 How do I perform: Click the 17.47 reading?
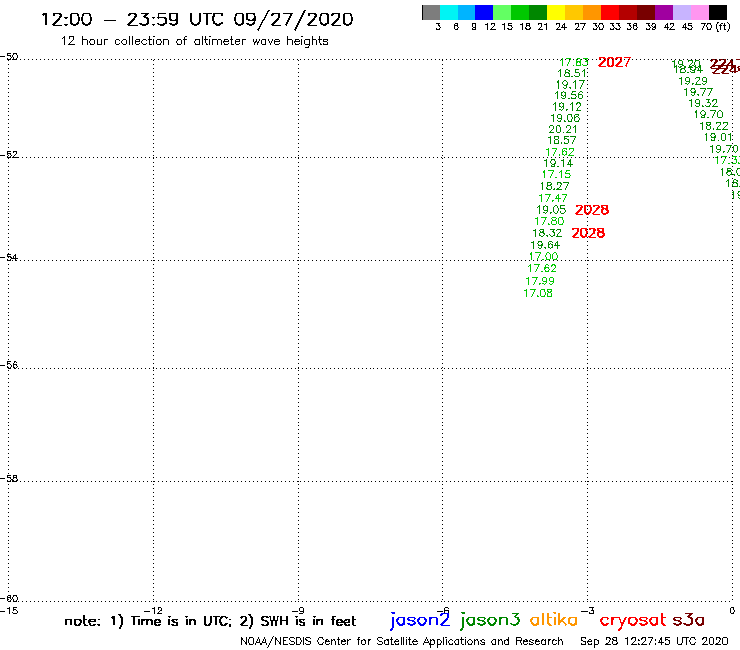click(553, 198)
